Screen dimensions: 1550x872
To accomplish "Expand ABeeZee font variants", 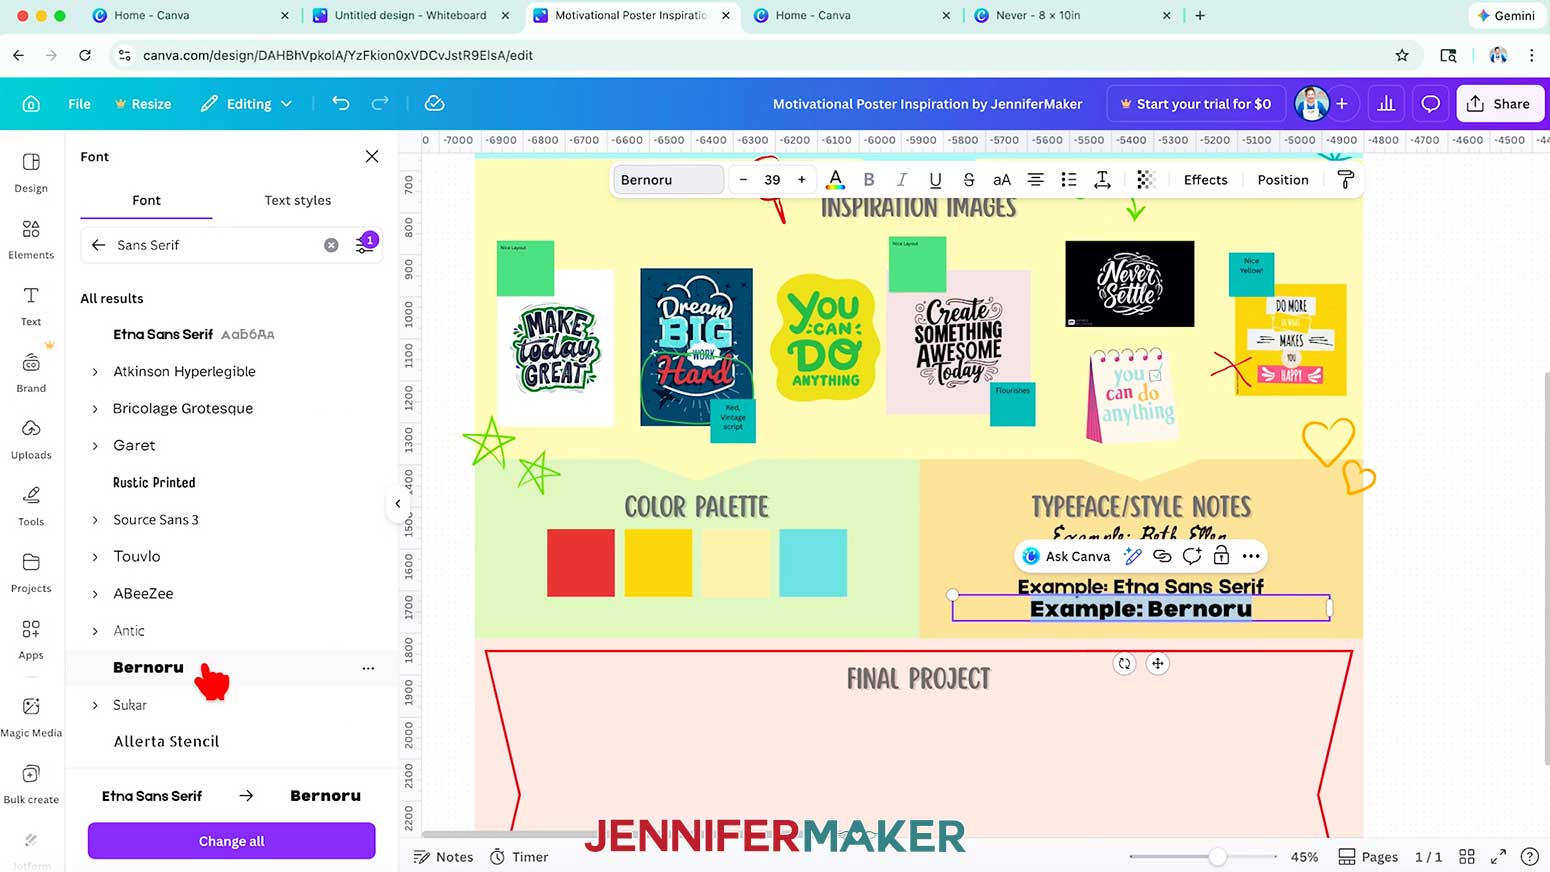I will (x=95, y=594).
